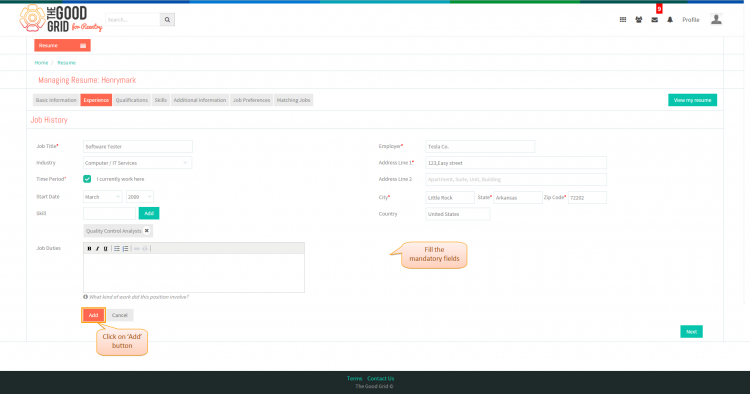Switch to the Qualifications tab
This screenshot has width=750, height=394.
[132, 100]
